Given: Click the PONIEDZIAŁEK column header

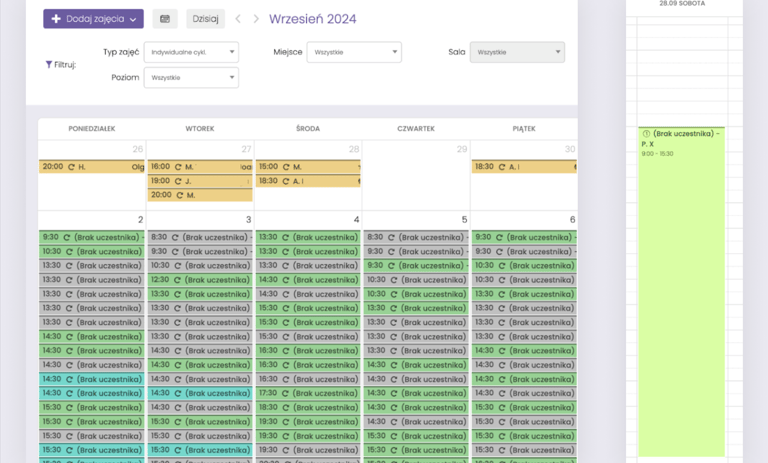Looking at the screenshot, I should point(92,129).
